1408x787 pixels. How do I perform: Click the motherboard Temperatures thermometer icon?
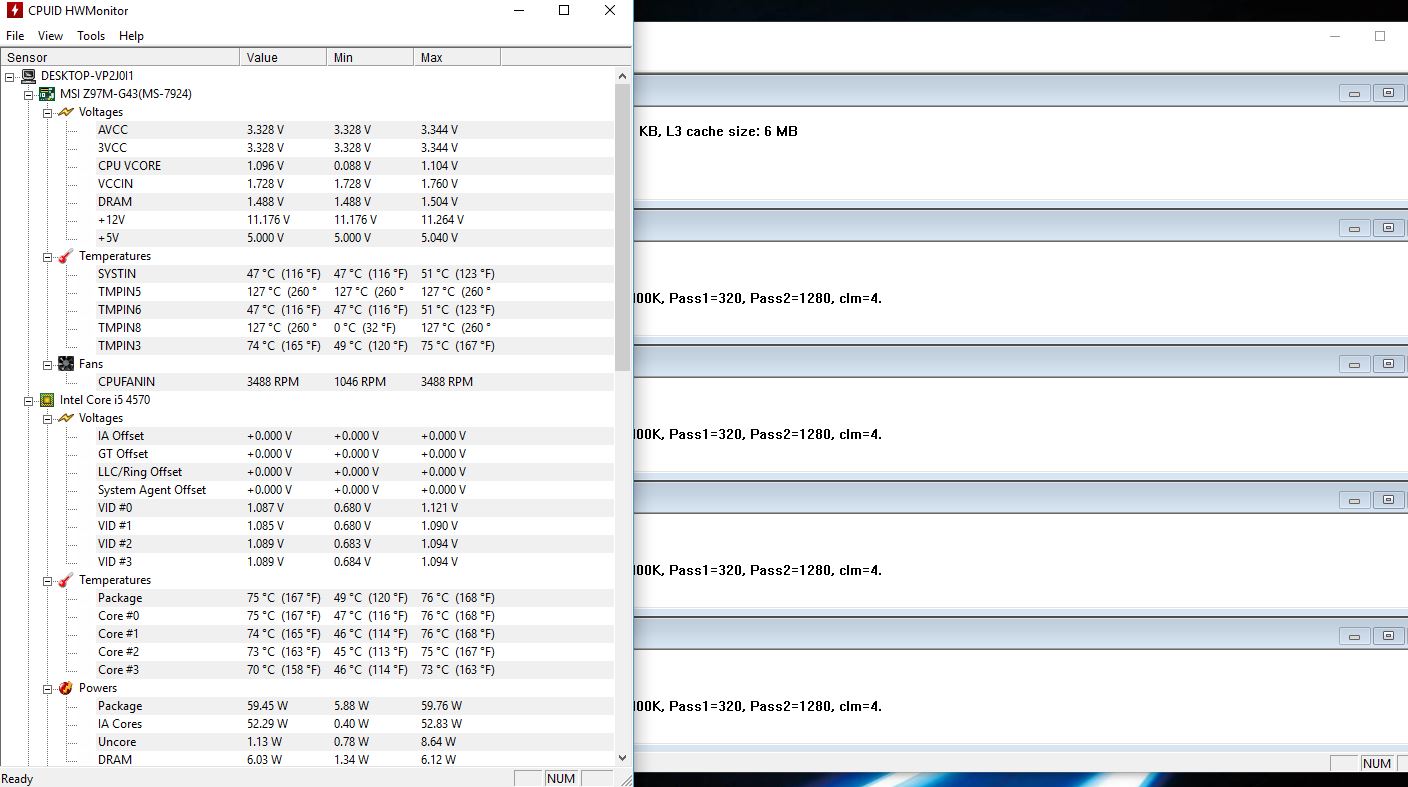(66, 256)
